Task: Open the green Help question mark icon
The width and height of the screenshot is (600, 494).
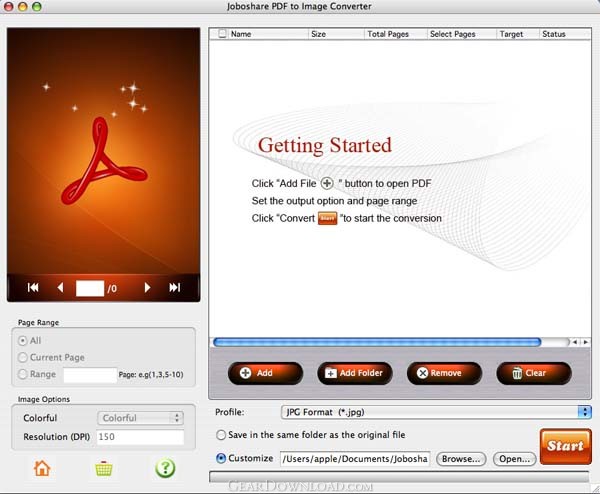Action: pyautogui.click(x=165, y=468)
